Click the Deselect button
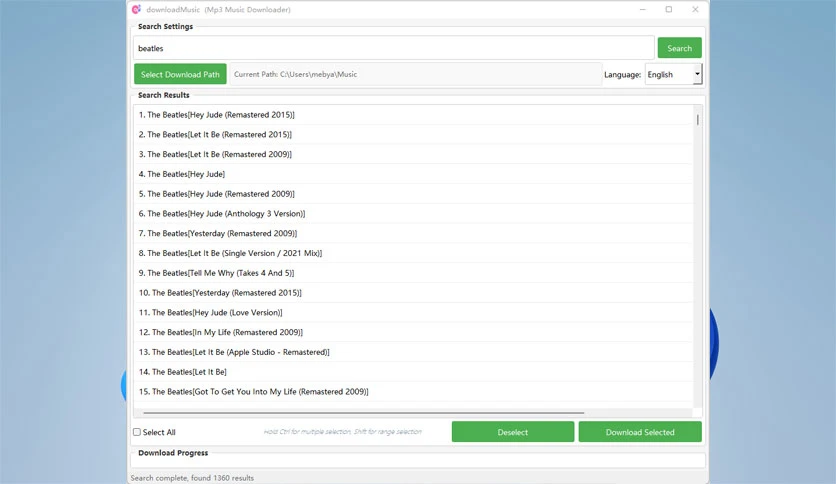 (x=513, y=432)
